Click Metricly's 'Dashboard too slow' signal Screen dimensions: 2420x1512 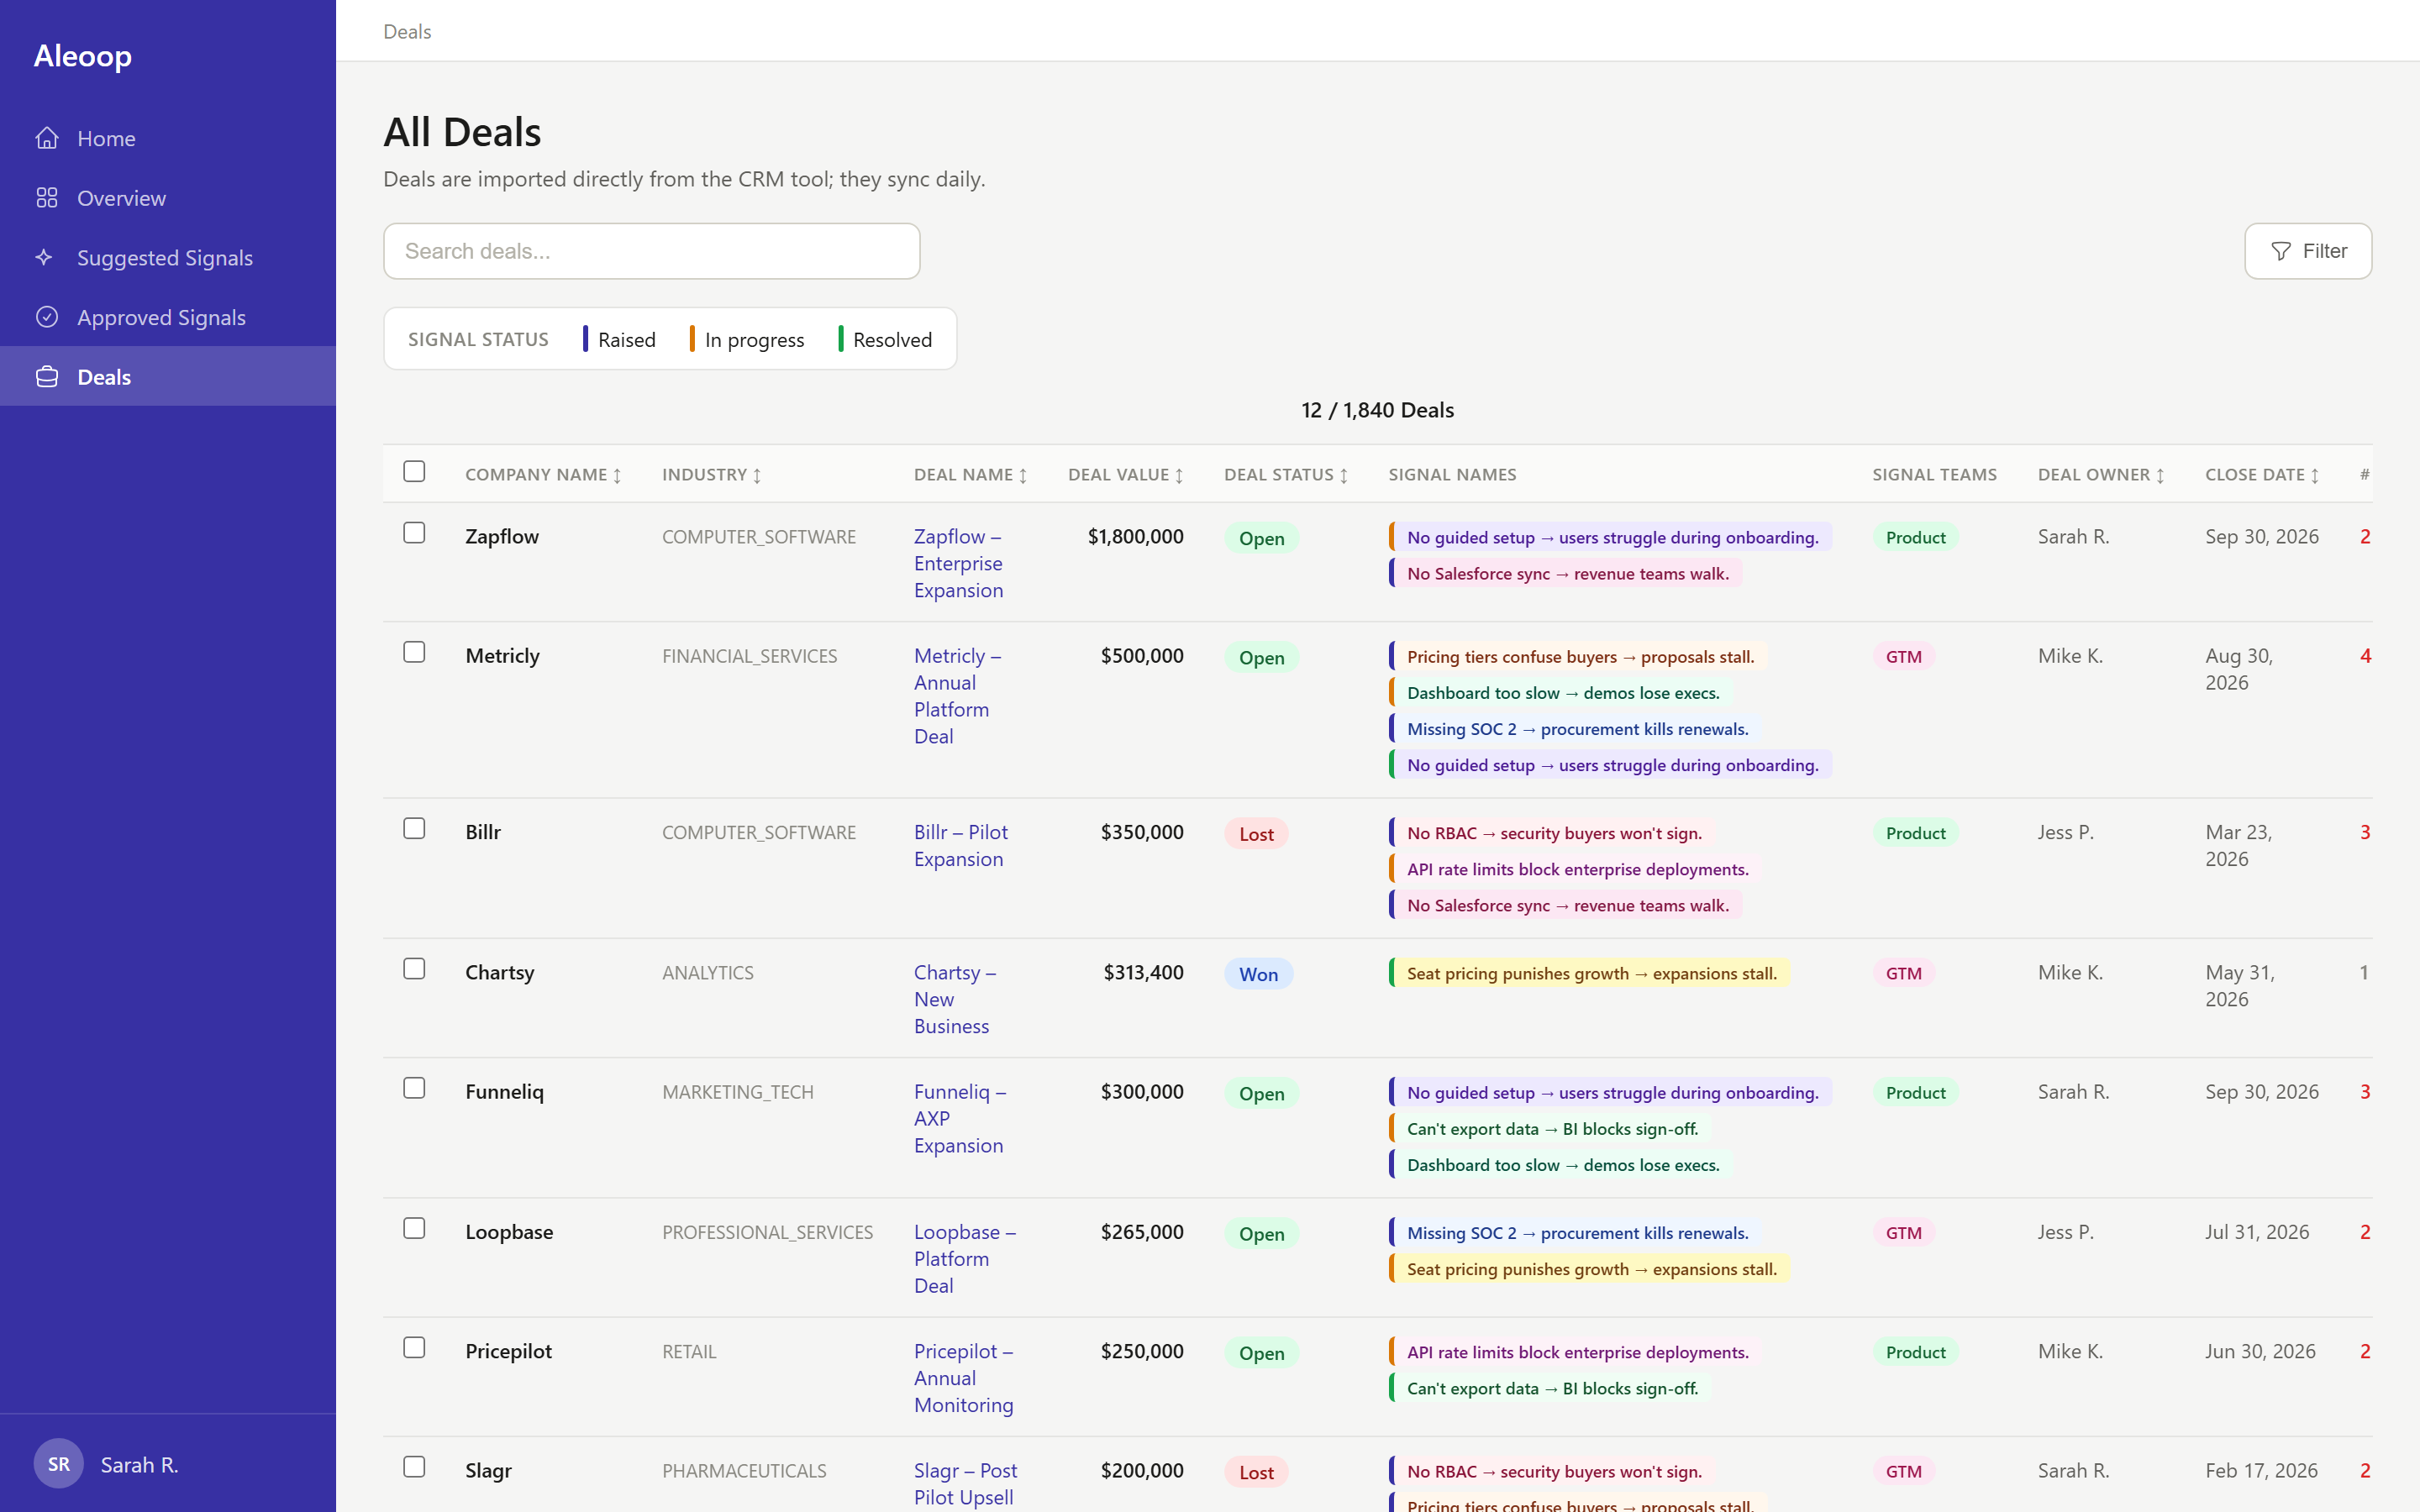[x=1562, y=693]
